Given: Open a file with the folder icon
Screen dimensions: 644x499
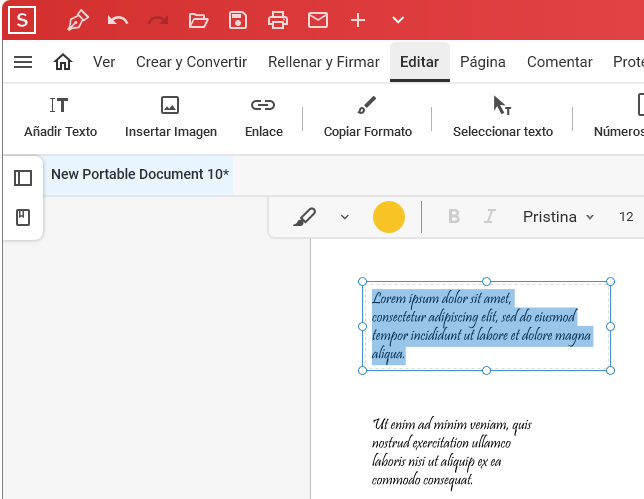Looking at the screenshot, I should (x=198, y=20).
